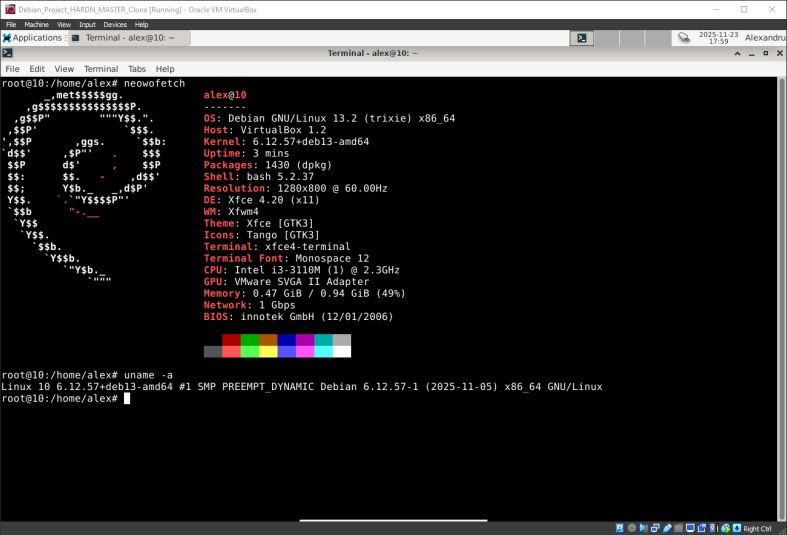Open VirtualBox File menu

[x=11, y=24]
